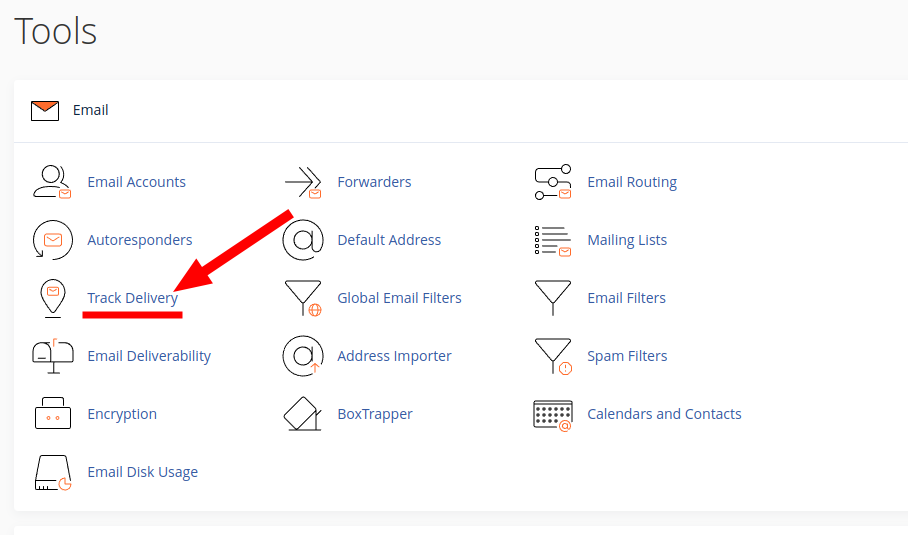Open the Forwarders link
Image resolution: width=908 pixels, height=535 pixels.
[x=374, y=182]
